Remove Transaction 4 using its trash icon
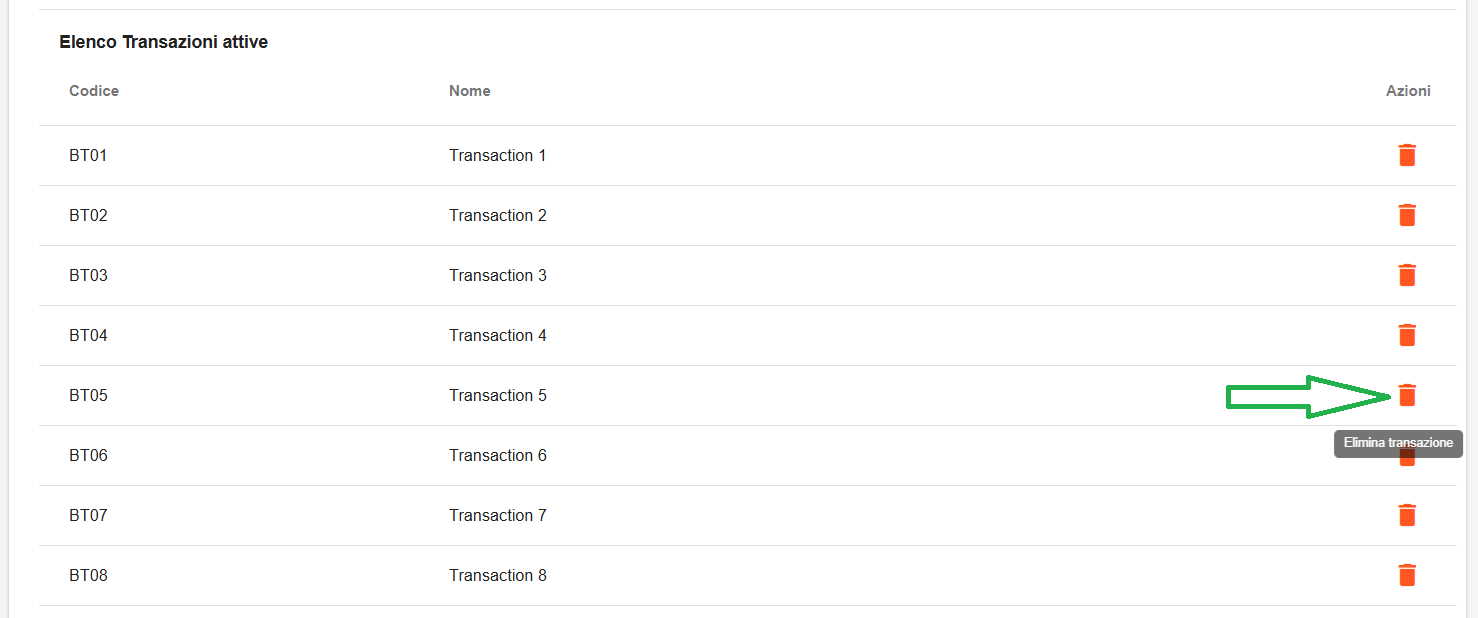This screenshot has height=618, width=1478. coord(1407,335)
